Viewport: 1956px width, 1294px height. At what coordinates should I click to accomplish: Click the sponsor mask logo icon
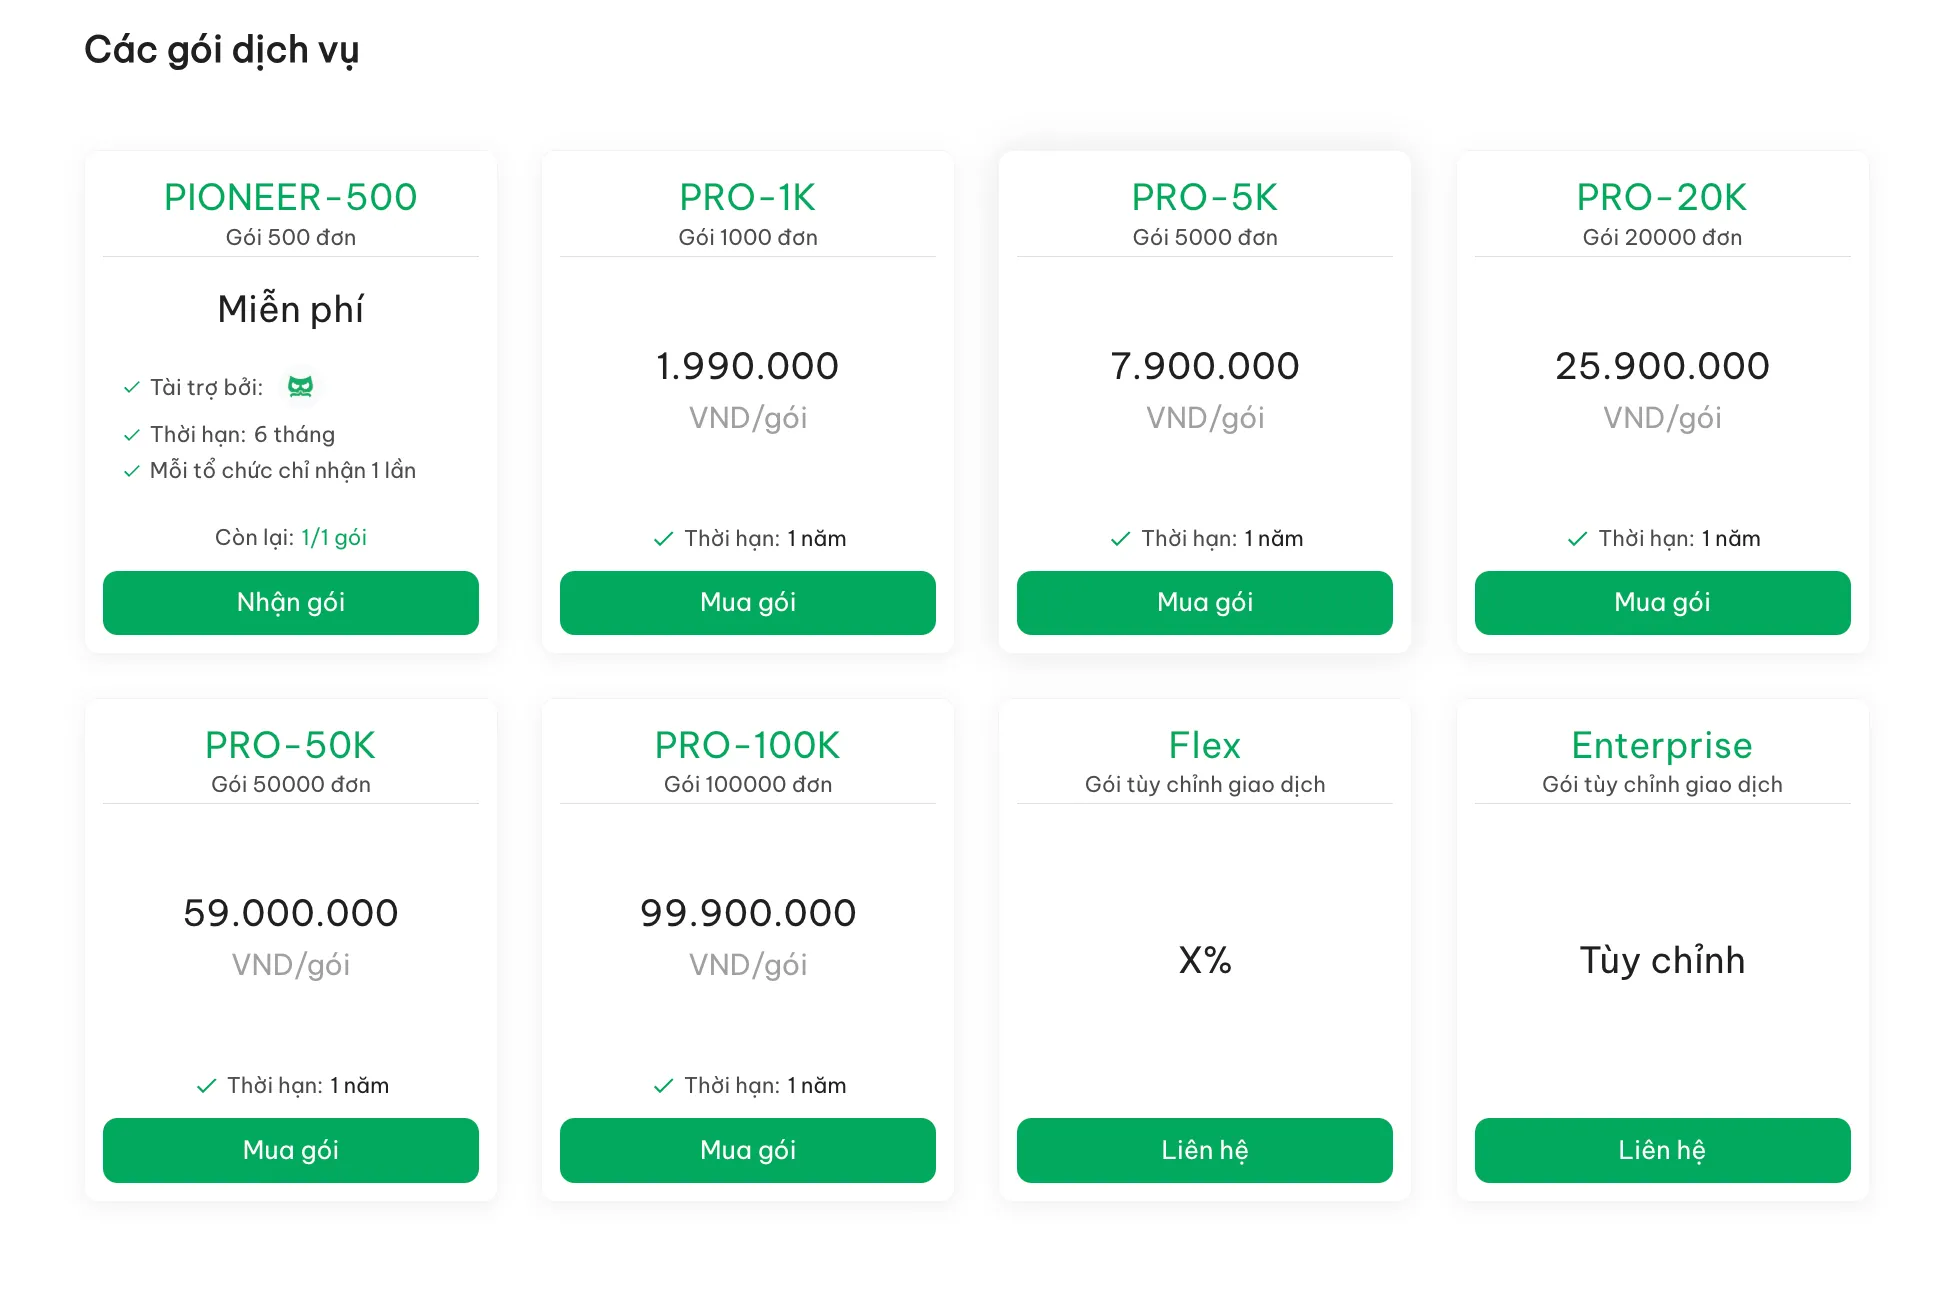[300, 387]
